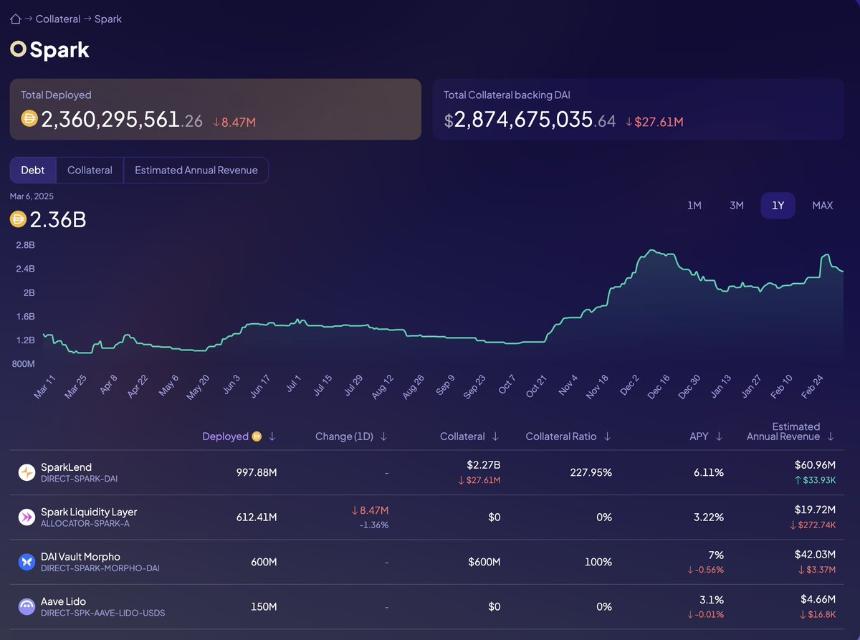Click the sort arrow next to Collateral Ratio
860x640 pixels.
[607, 437]
